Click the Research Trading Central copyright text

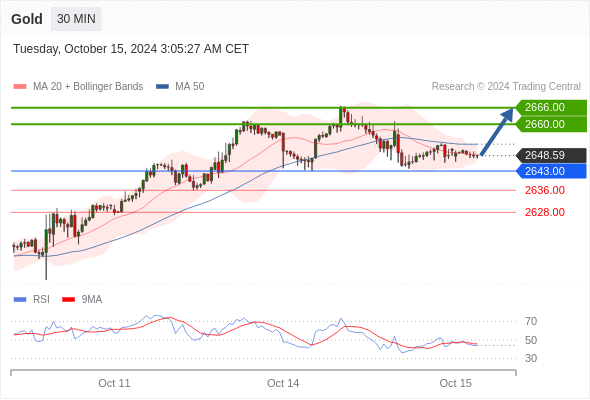coord(506,87)
